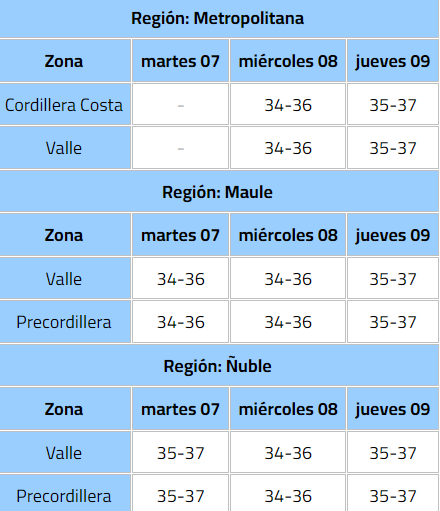
Task: Select Ñuble Precordillera miércoles 08 value
Action: (x=288, y=494)
